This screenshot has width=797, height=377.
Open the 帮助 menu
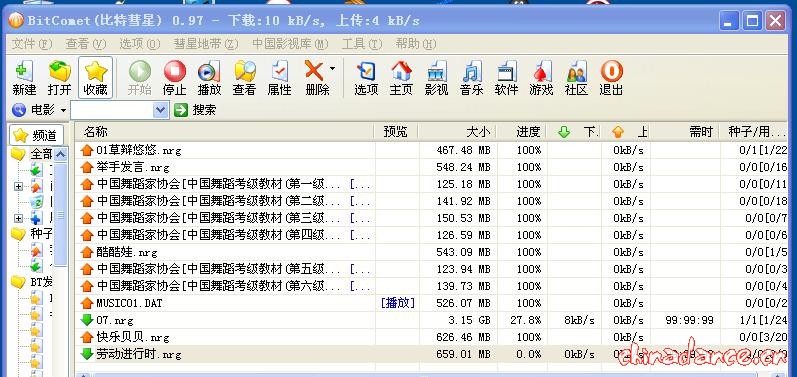pyautogui.click(x=416, y=44)
